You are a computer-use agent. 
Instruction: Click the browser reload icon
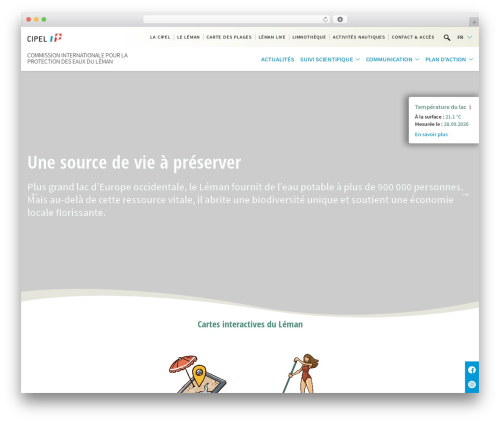pyautogui.click(x=325, y=19)
